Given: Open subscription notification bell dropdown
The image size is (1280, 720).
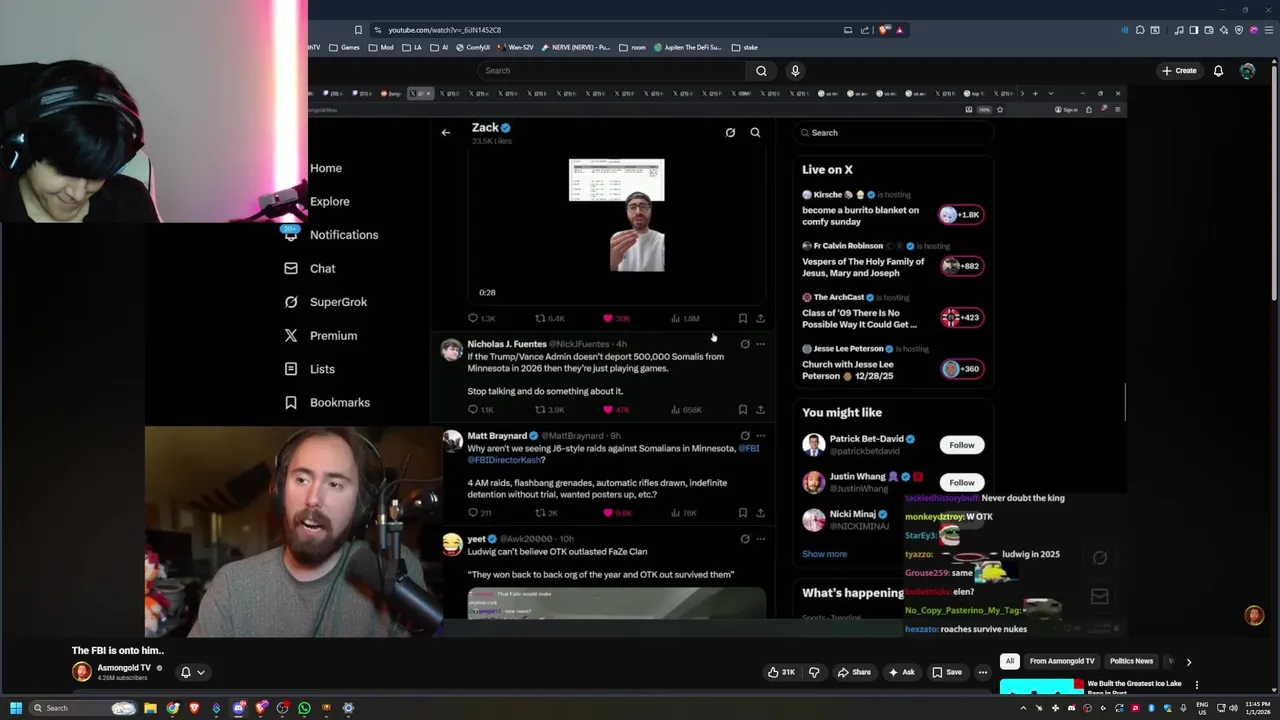Looking at the screenshot, I should pyautogui.click(x=191, y=672).
